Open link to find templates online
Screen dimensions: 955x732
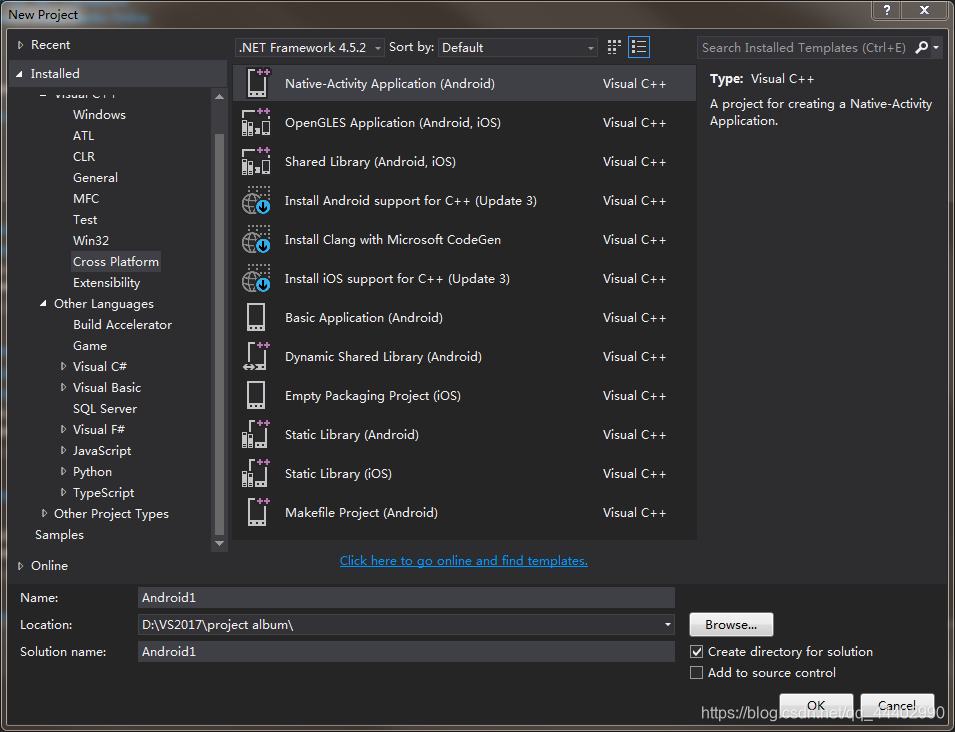[x=463, y=560]
